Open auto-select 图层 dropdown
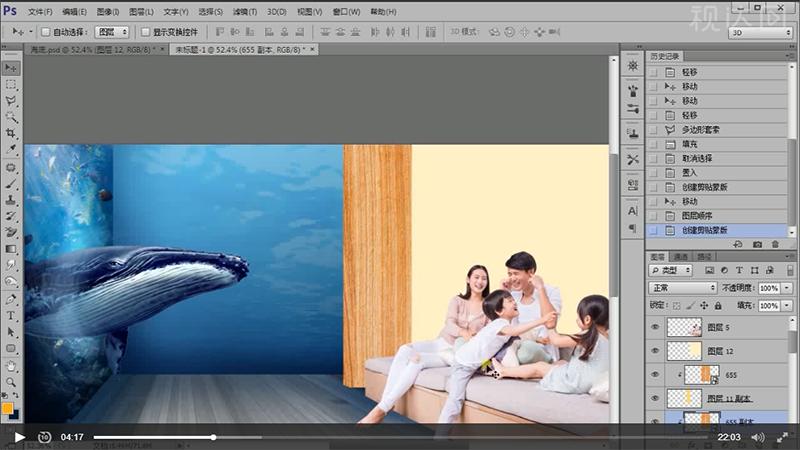This screenshot has width=800, height=450. 112,32
